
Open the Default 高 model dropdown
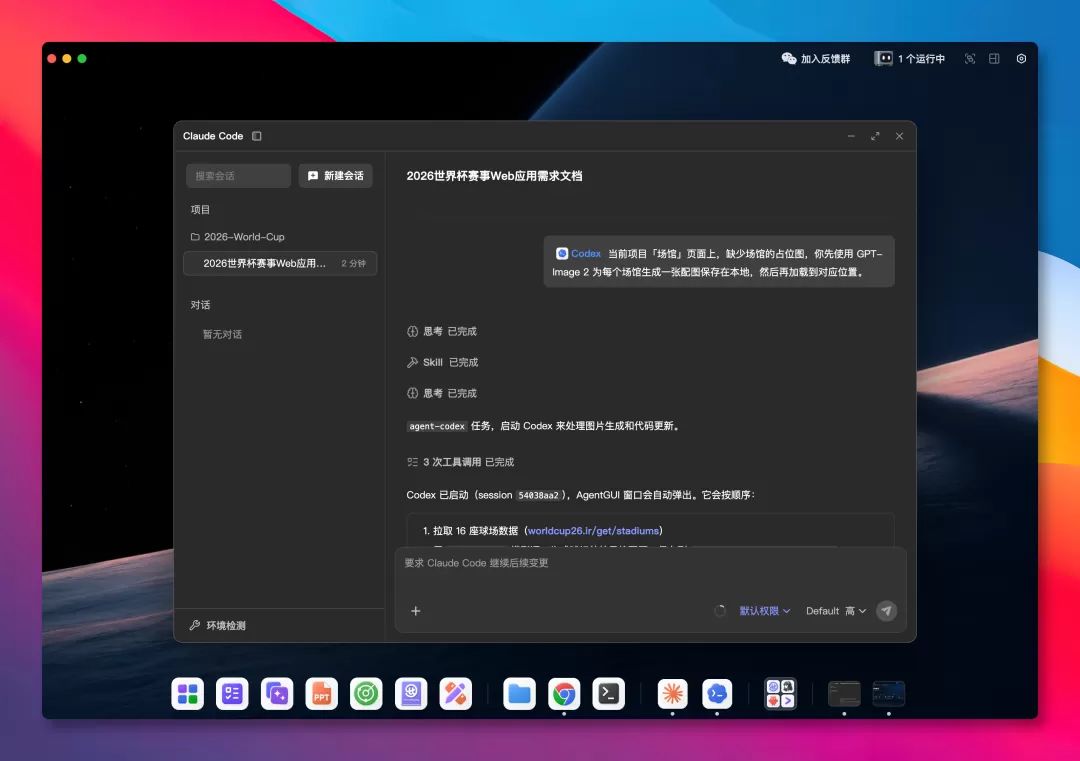click(x=836, y=611)
